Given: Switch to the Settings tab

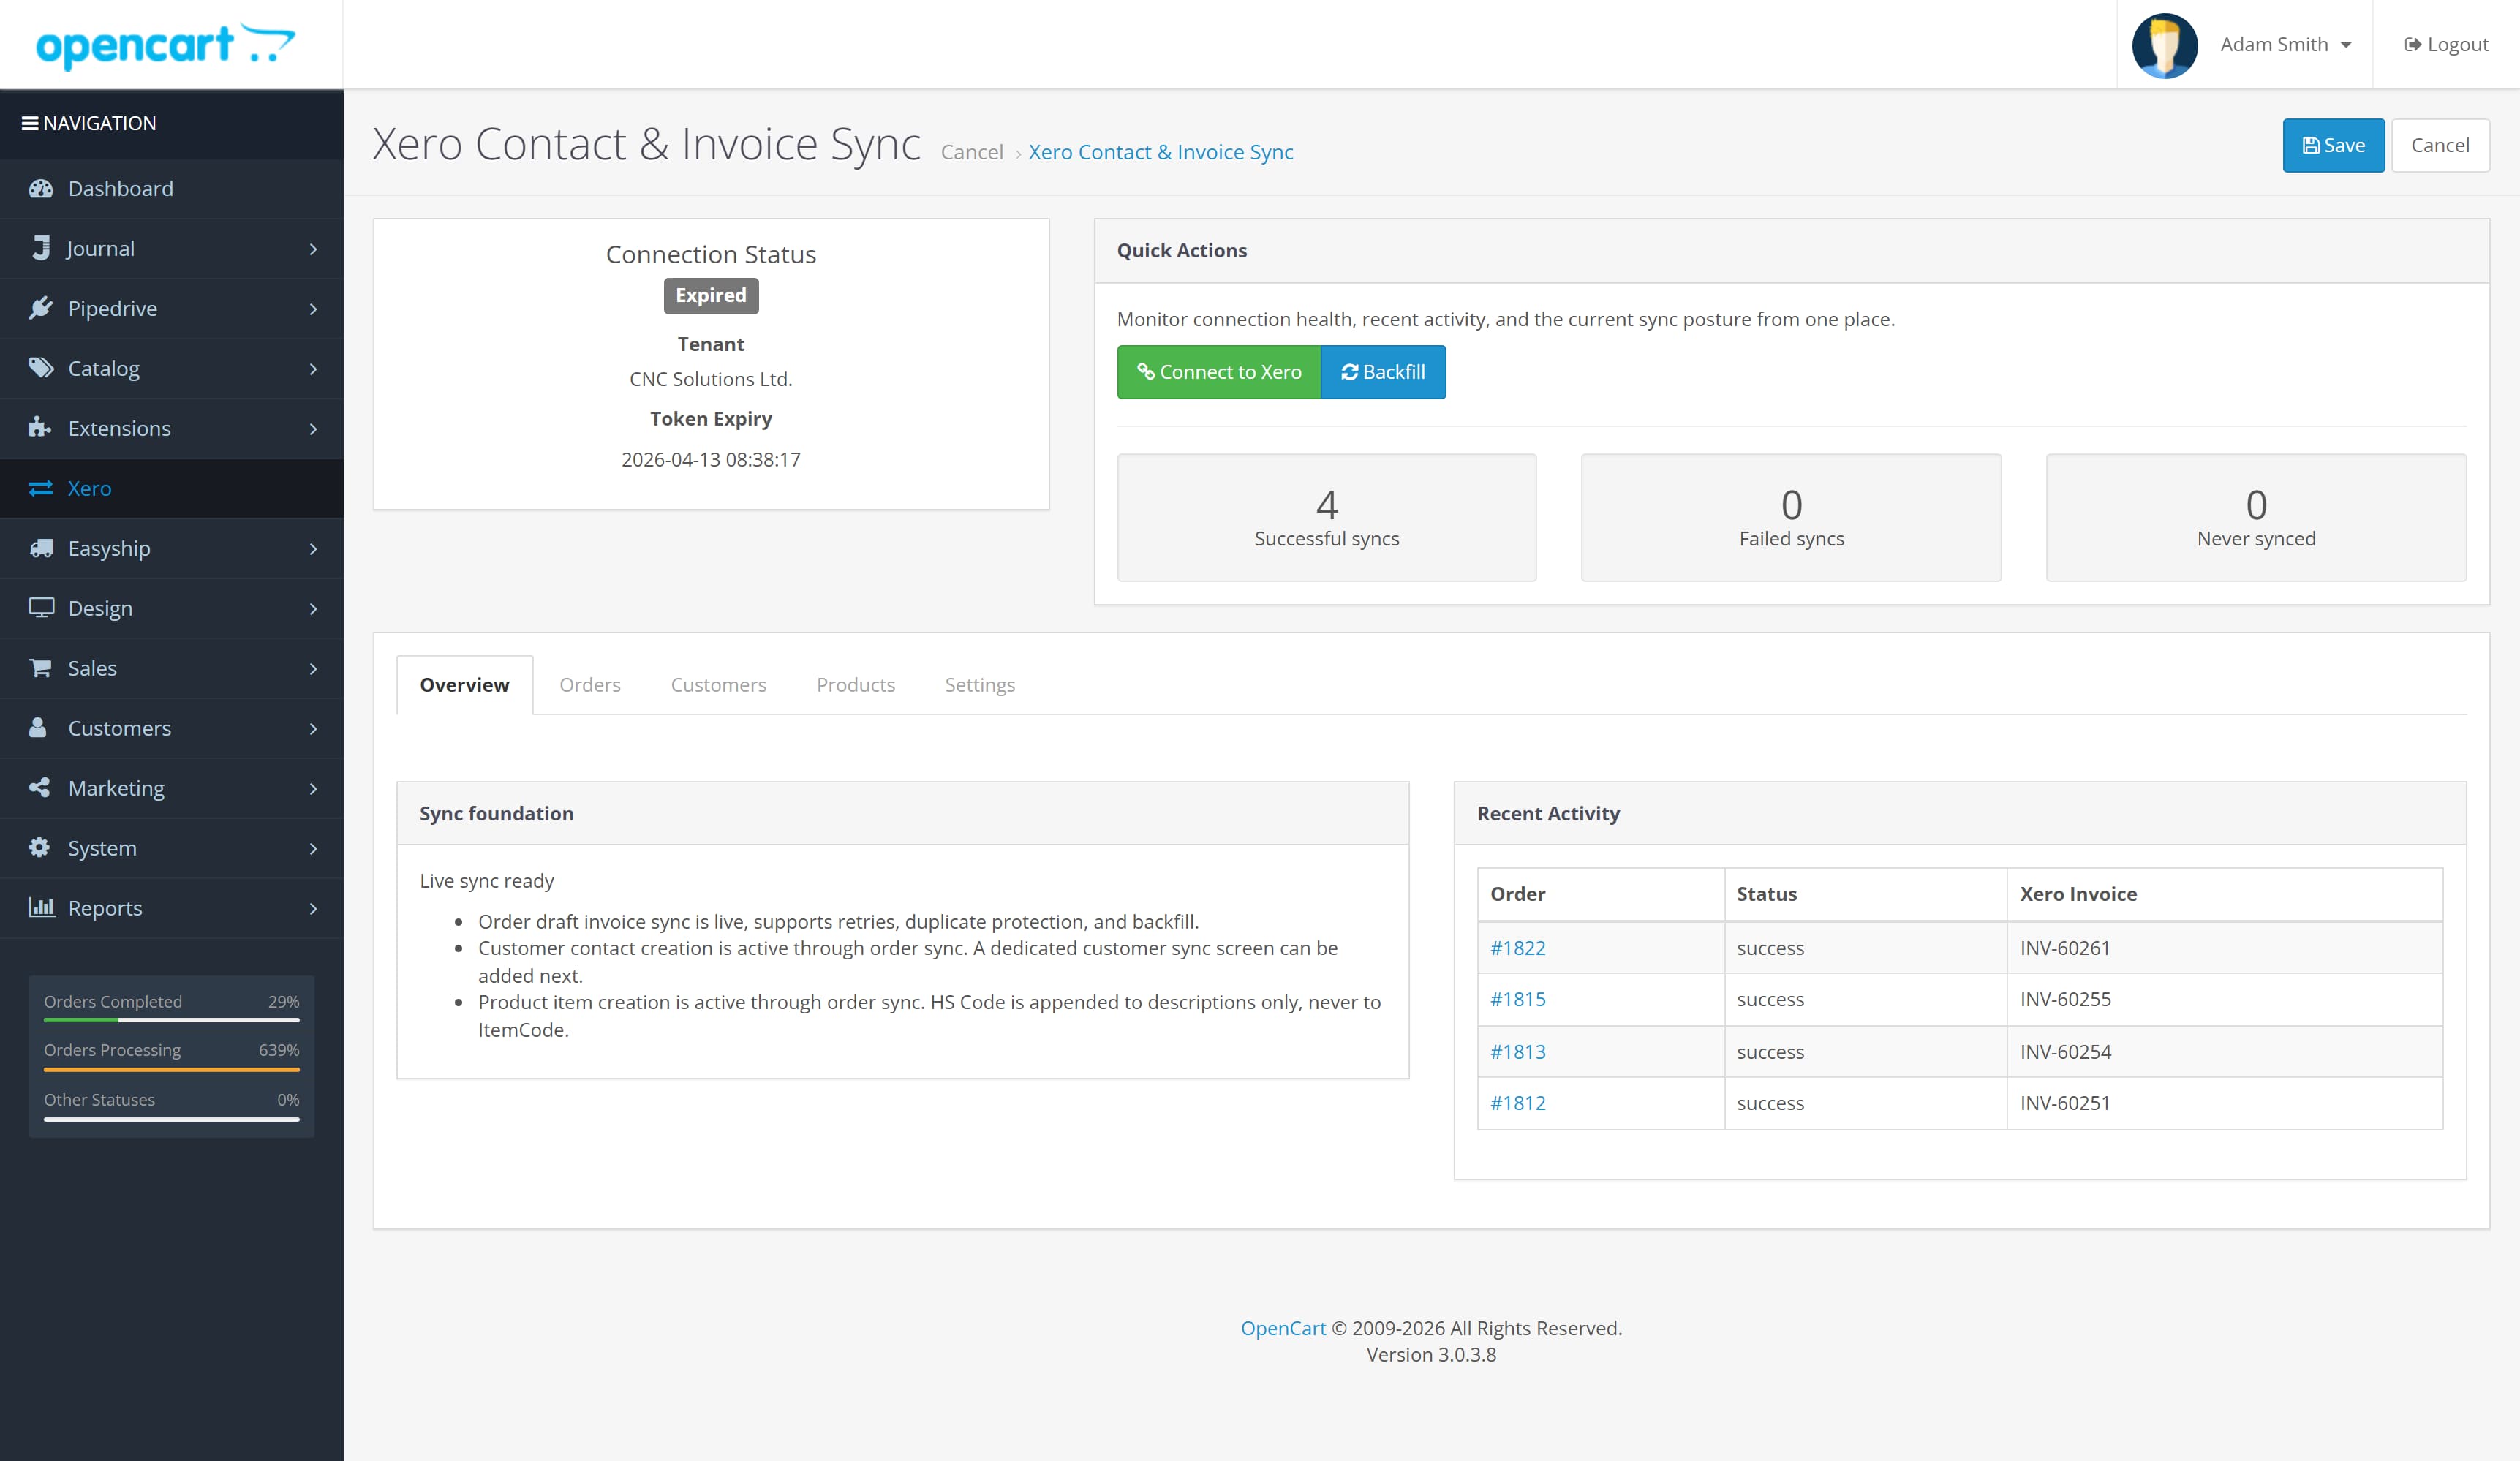Looking at the screenshot, I should [979, 685].
